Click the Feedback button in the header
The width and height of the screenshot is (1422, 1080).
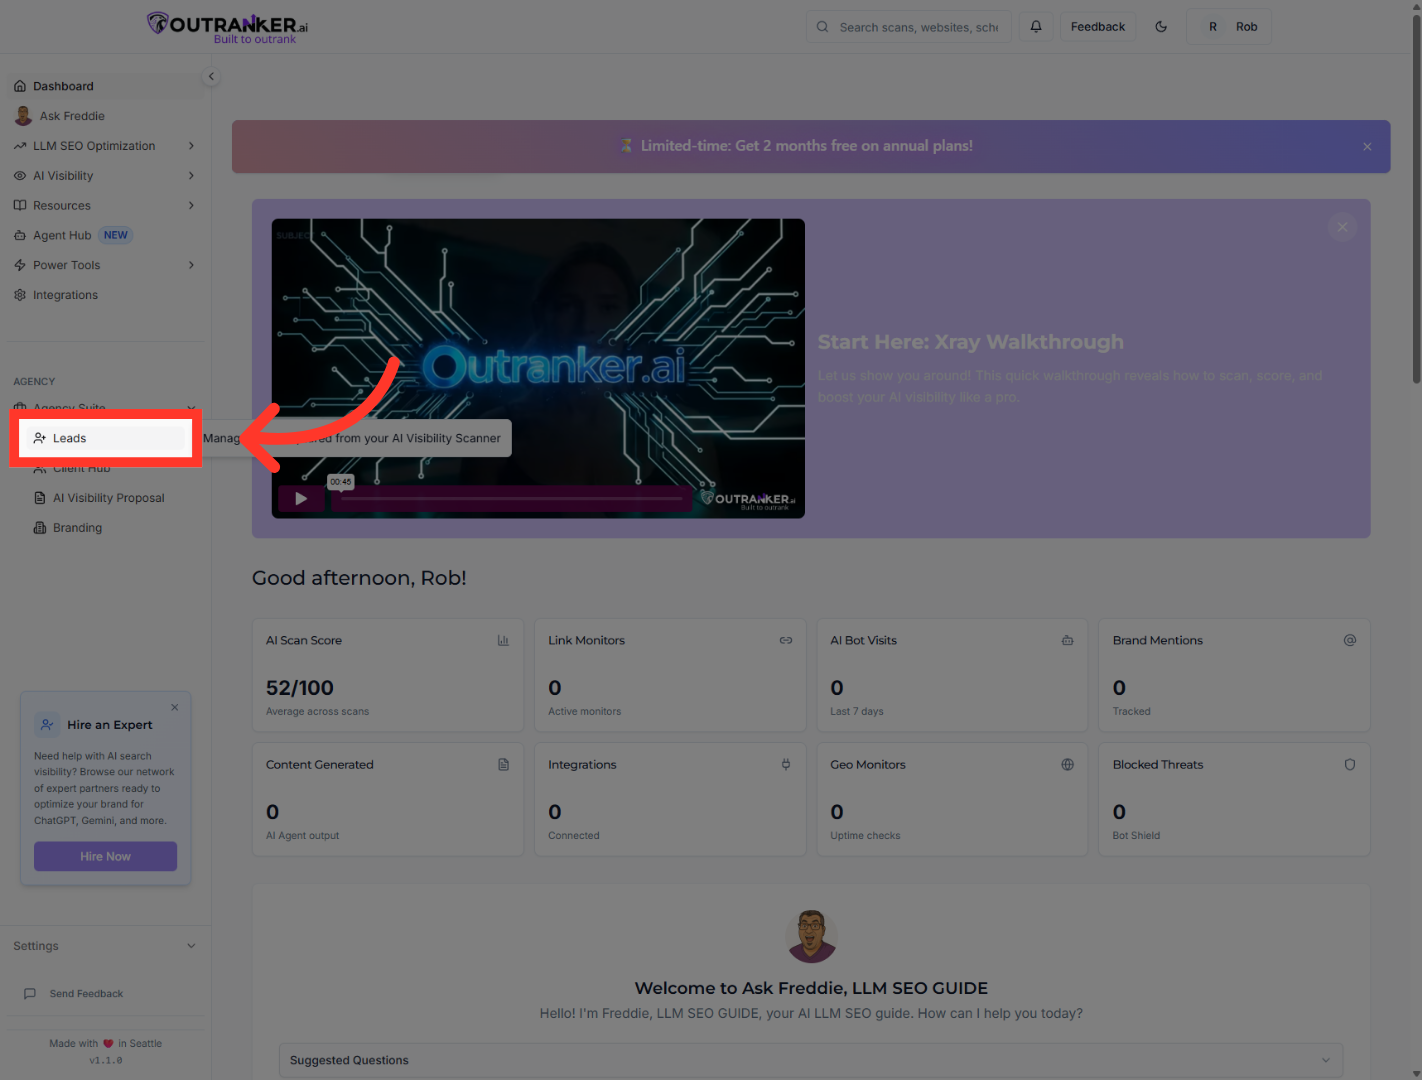[1098, 27]
